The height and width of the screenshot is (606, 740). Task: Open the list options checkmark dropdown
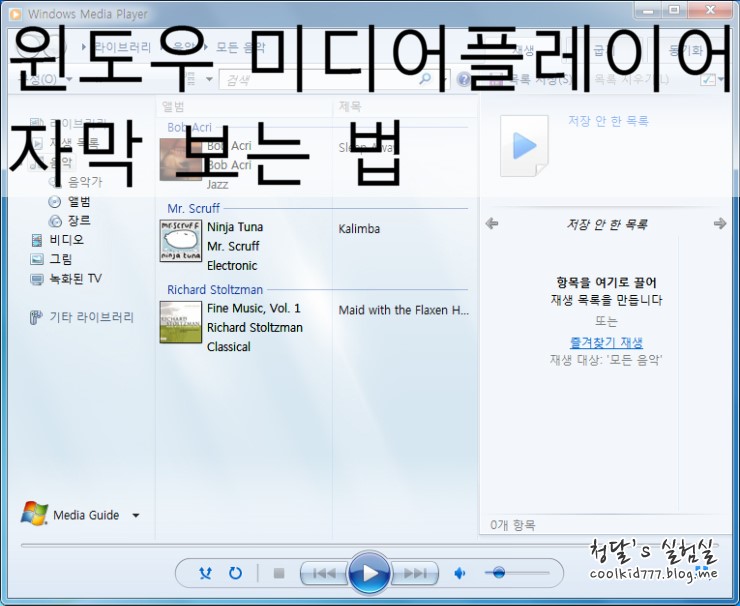pos(712,79)
